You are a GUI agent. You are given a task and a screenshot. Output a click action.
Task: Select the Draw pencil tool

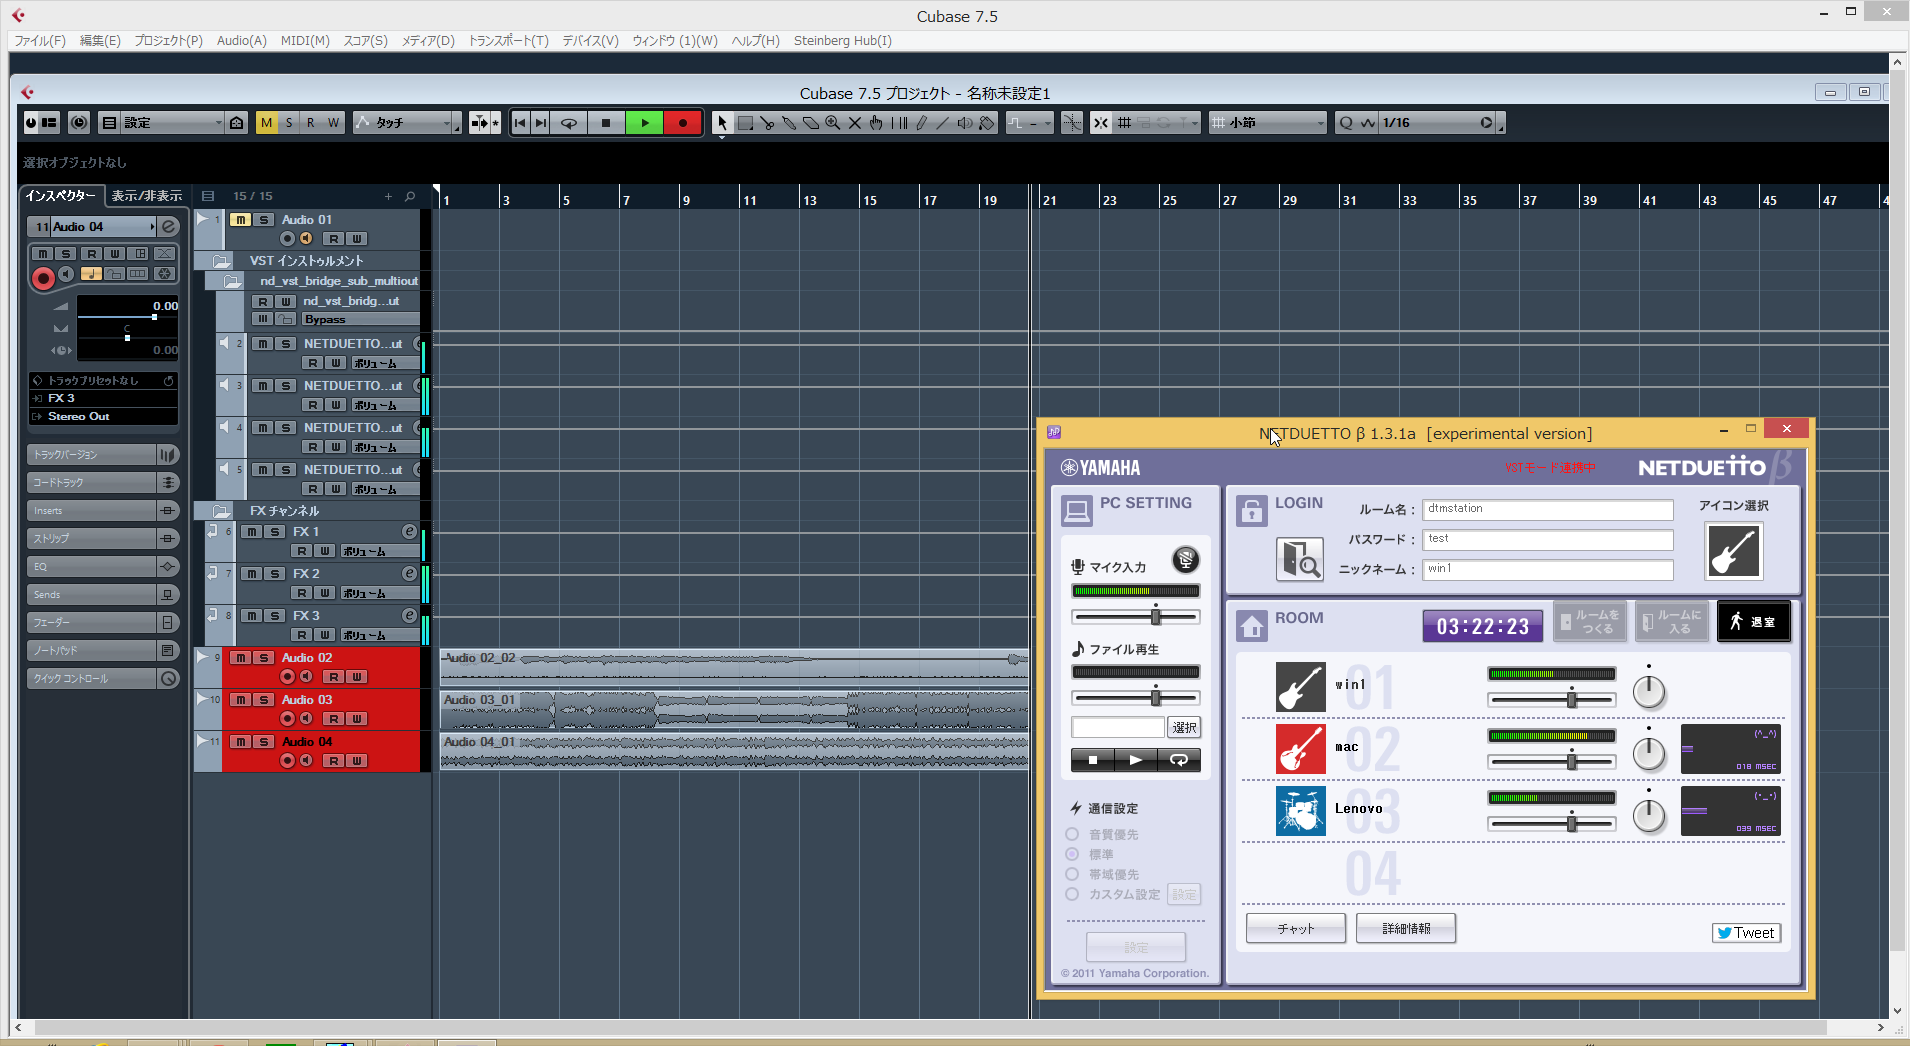click(921, 123)
